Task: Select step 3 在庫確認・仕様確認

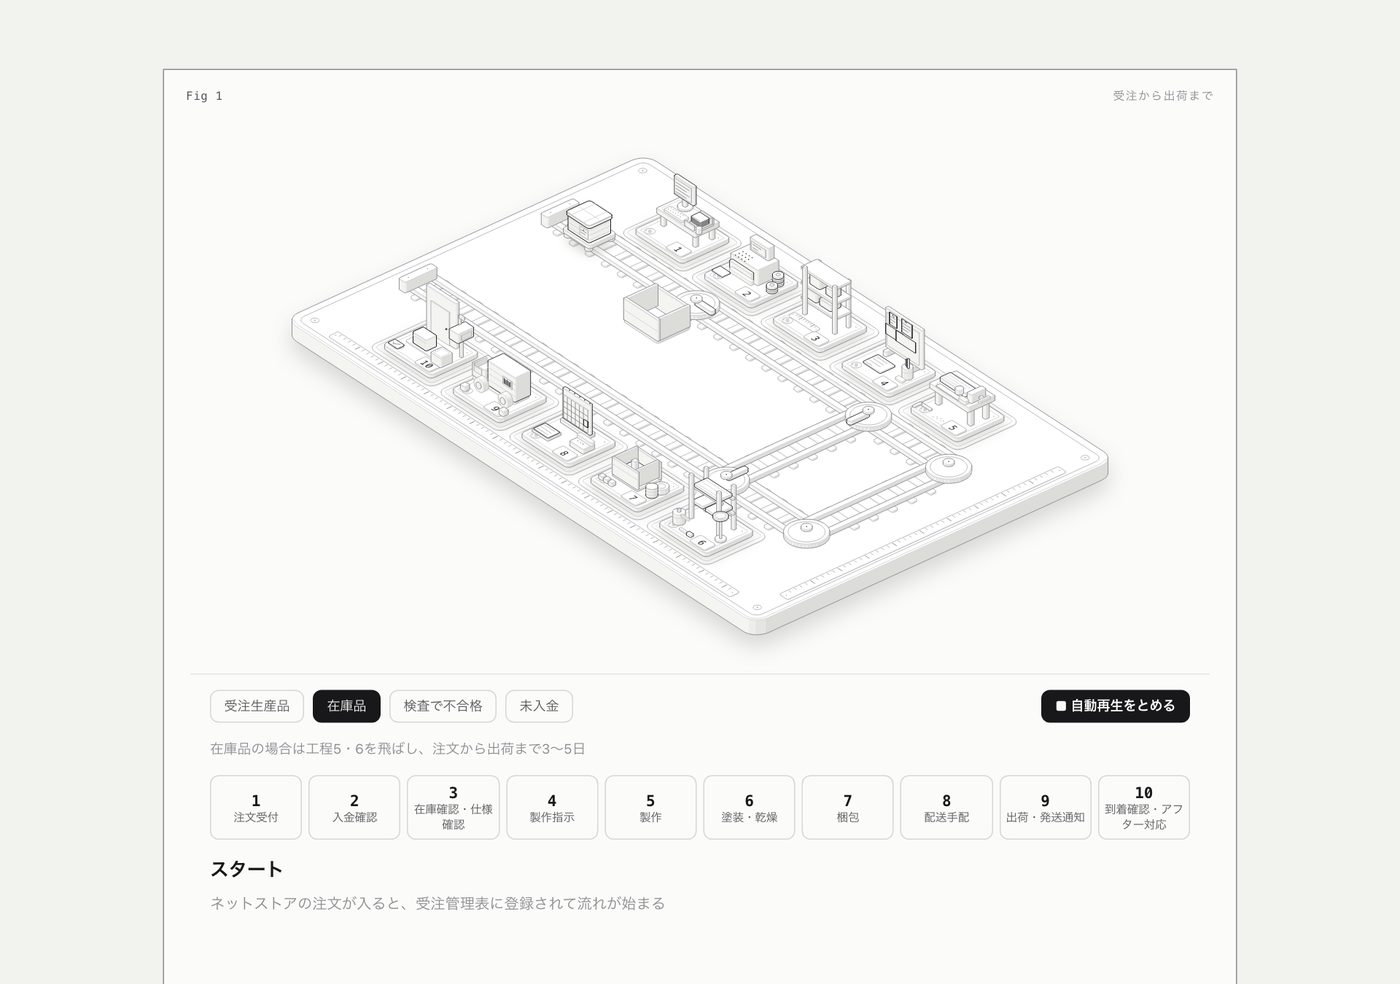Action: coord(453,807)
